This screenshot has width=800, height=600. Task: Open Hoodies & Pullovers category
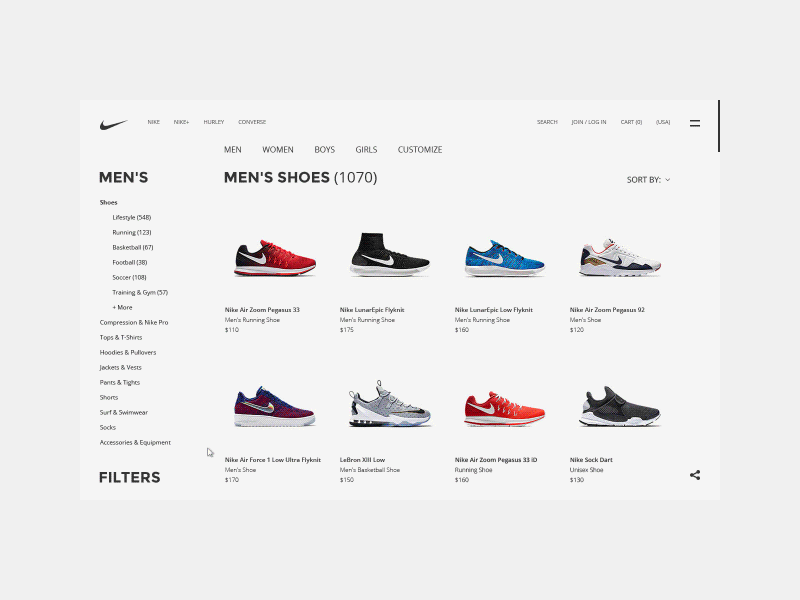point(128,352)
